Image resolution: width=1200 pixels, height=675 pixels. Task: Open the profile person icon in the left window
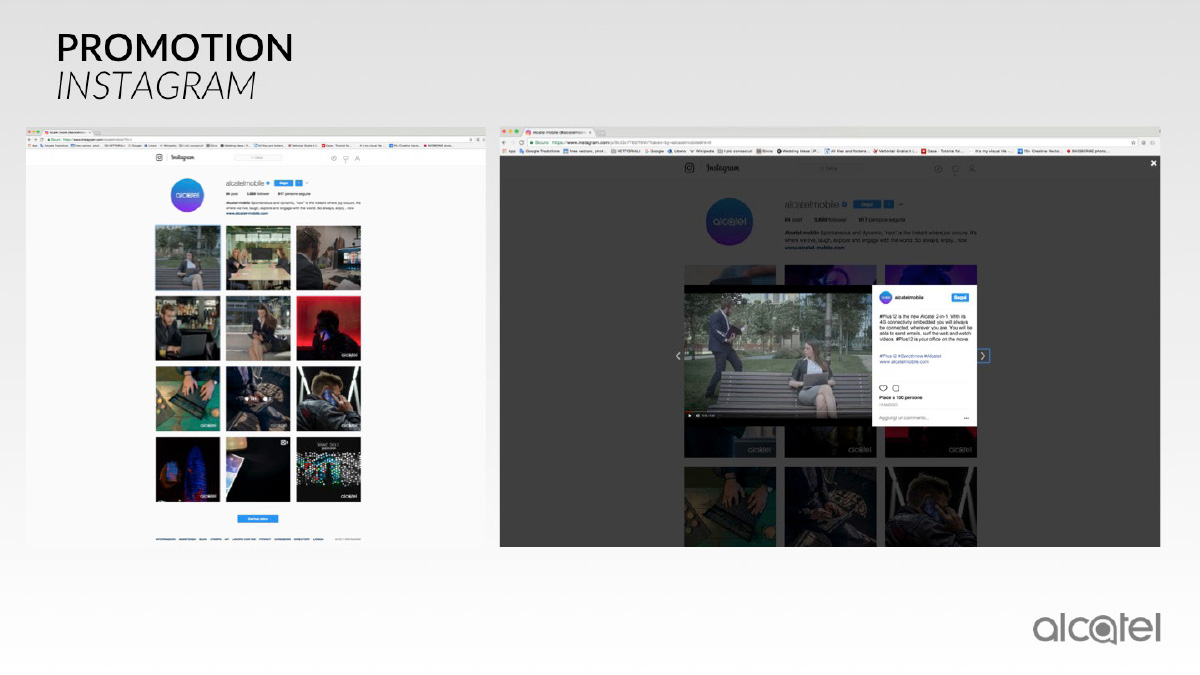(357, 158)
